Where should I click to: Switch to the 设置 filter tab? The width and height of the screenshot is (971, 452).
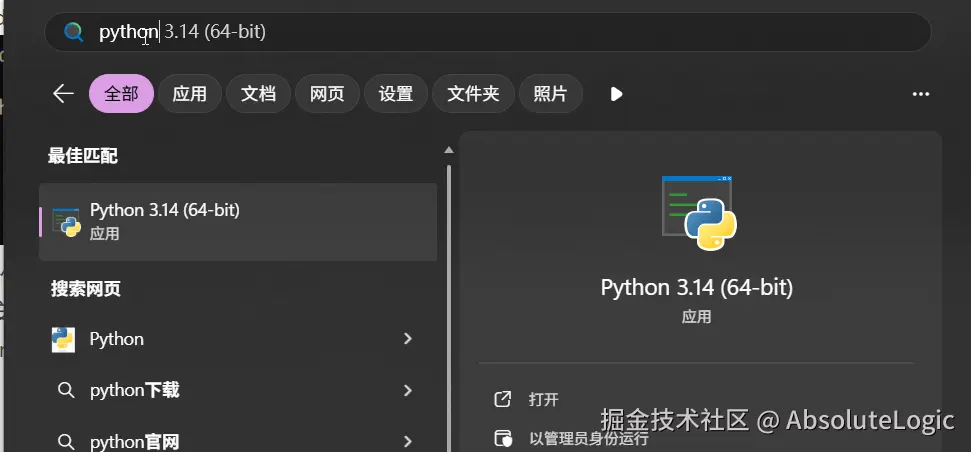coord(396,93)
